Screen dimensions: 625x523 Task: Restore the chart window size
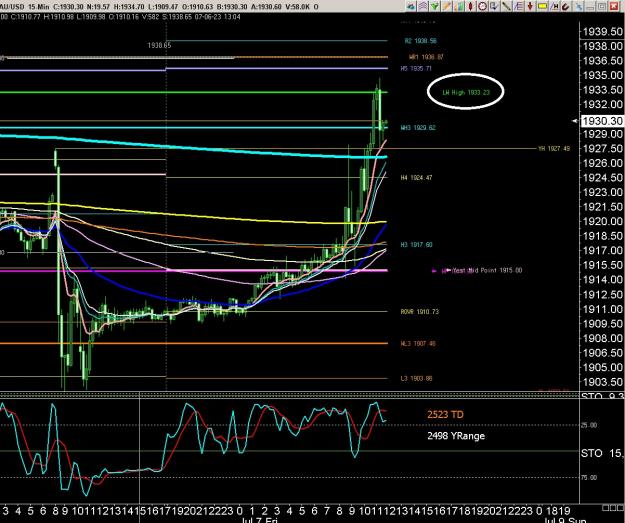tap(602, 6)
